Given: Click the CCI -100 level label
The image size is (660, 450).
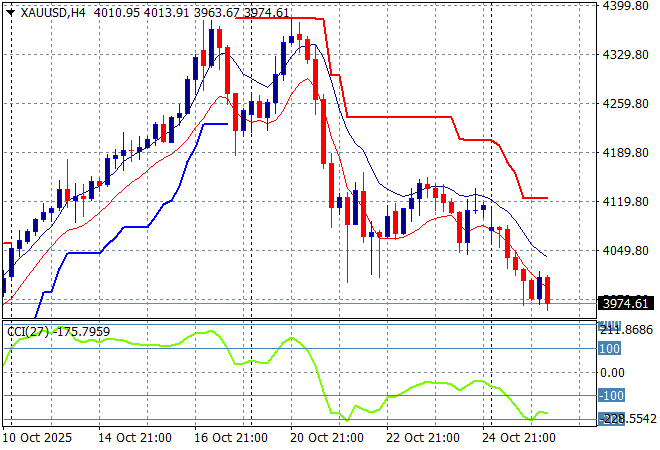Looking at the screenshot, I should (x=611, y=396).
